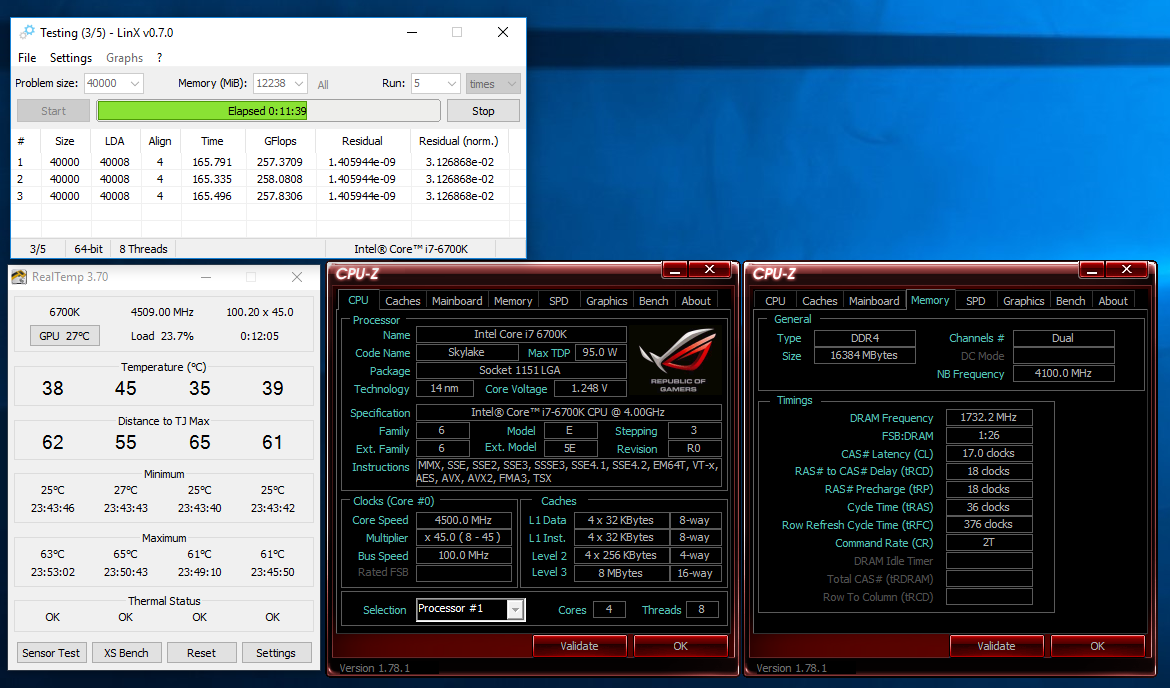Screen dimensions: 1170x688
Task: Click the Command Rate 2T field
Action: point(989,542)
